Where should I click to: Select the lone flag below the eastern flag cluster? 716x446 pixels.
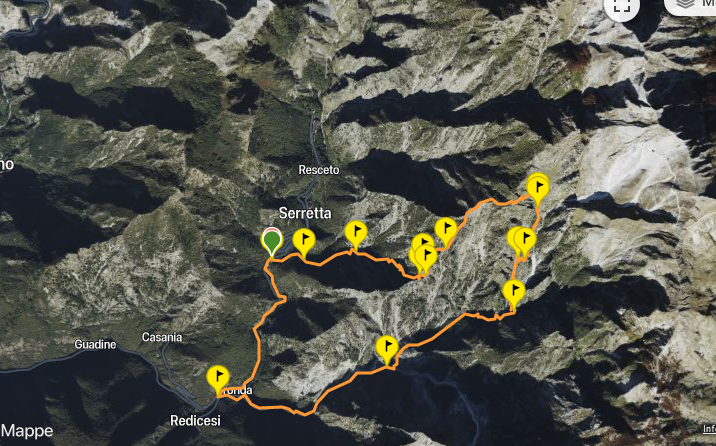[514, 294]
